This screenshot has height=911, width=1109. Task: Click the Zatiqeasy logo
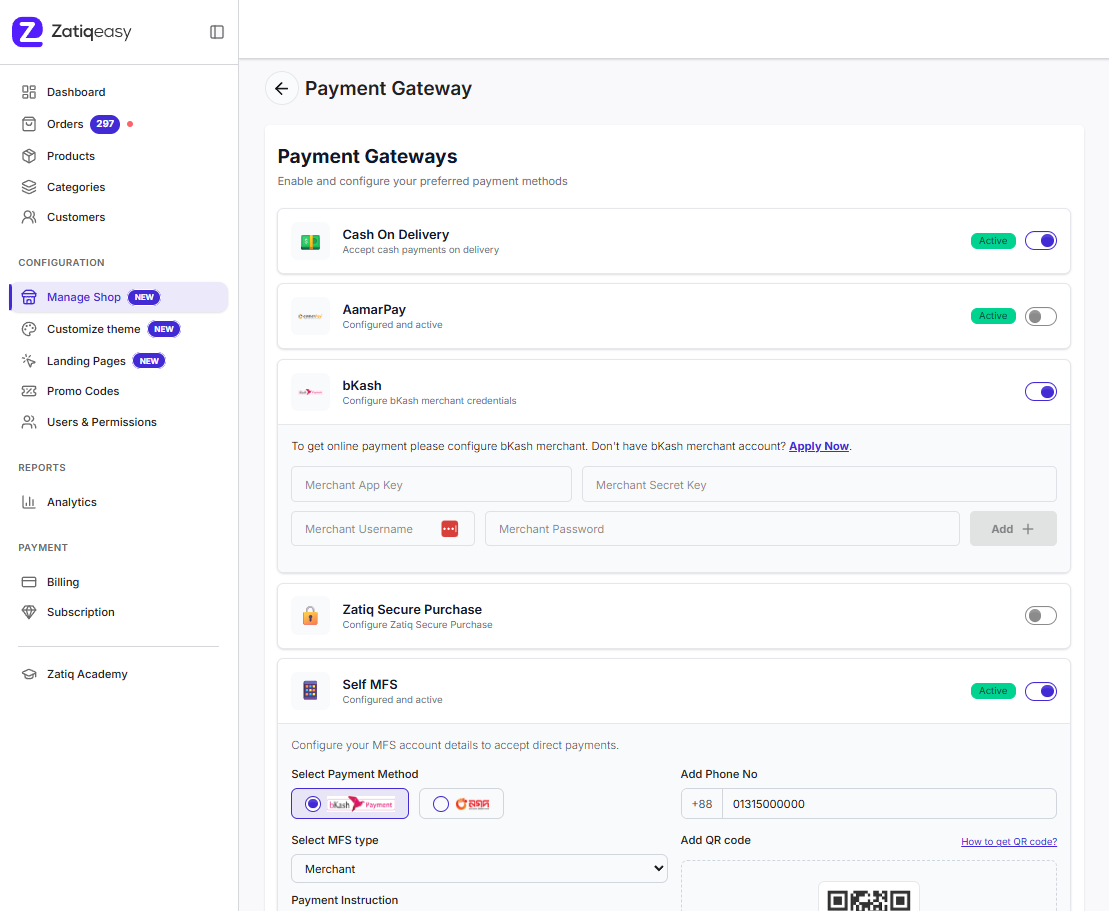[71, 31]
